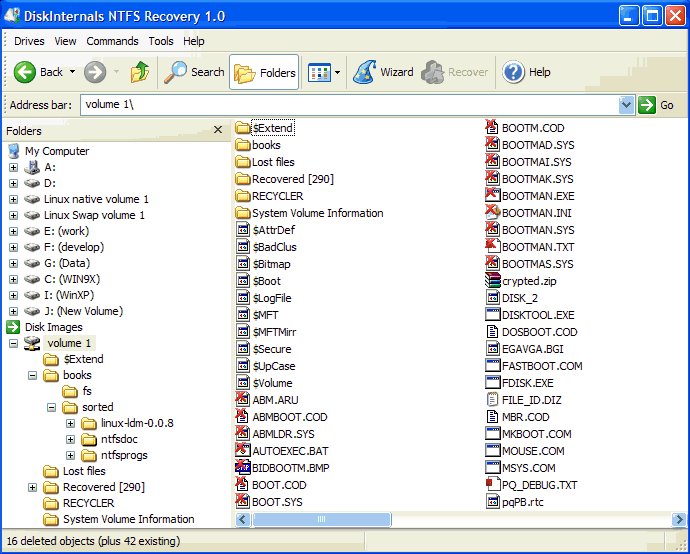Select the $MFT system file icon
The width and height of the screenshot is (690, 554).
243,315
